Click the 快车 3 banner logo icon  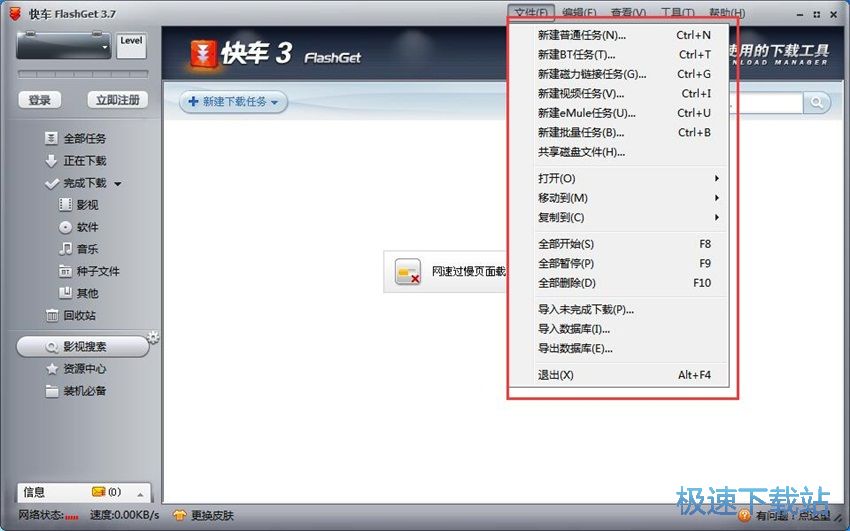203,55
